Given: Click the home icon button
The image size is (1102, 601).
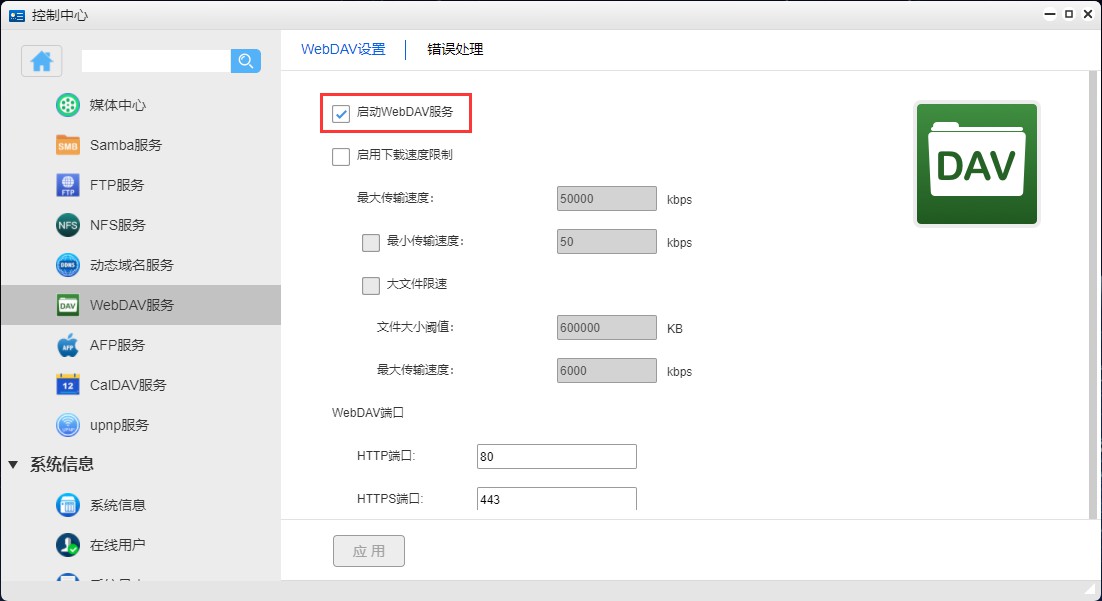Looking at the screenshot, I should click(42, 61).
